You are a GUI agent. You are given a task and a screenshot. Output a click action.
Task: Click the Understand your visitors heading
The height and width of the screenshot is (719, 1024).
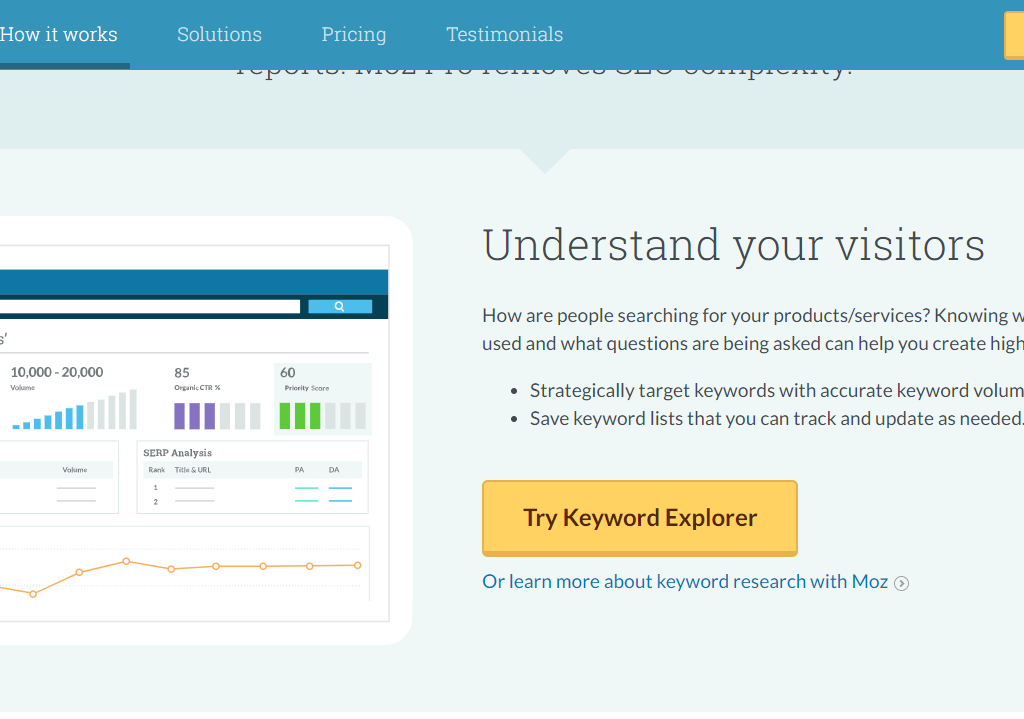[733, 246]
